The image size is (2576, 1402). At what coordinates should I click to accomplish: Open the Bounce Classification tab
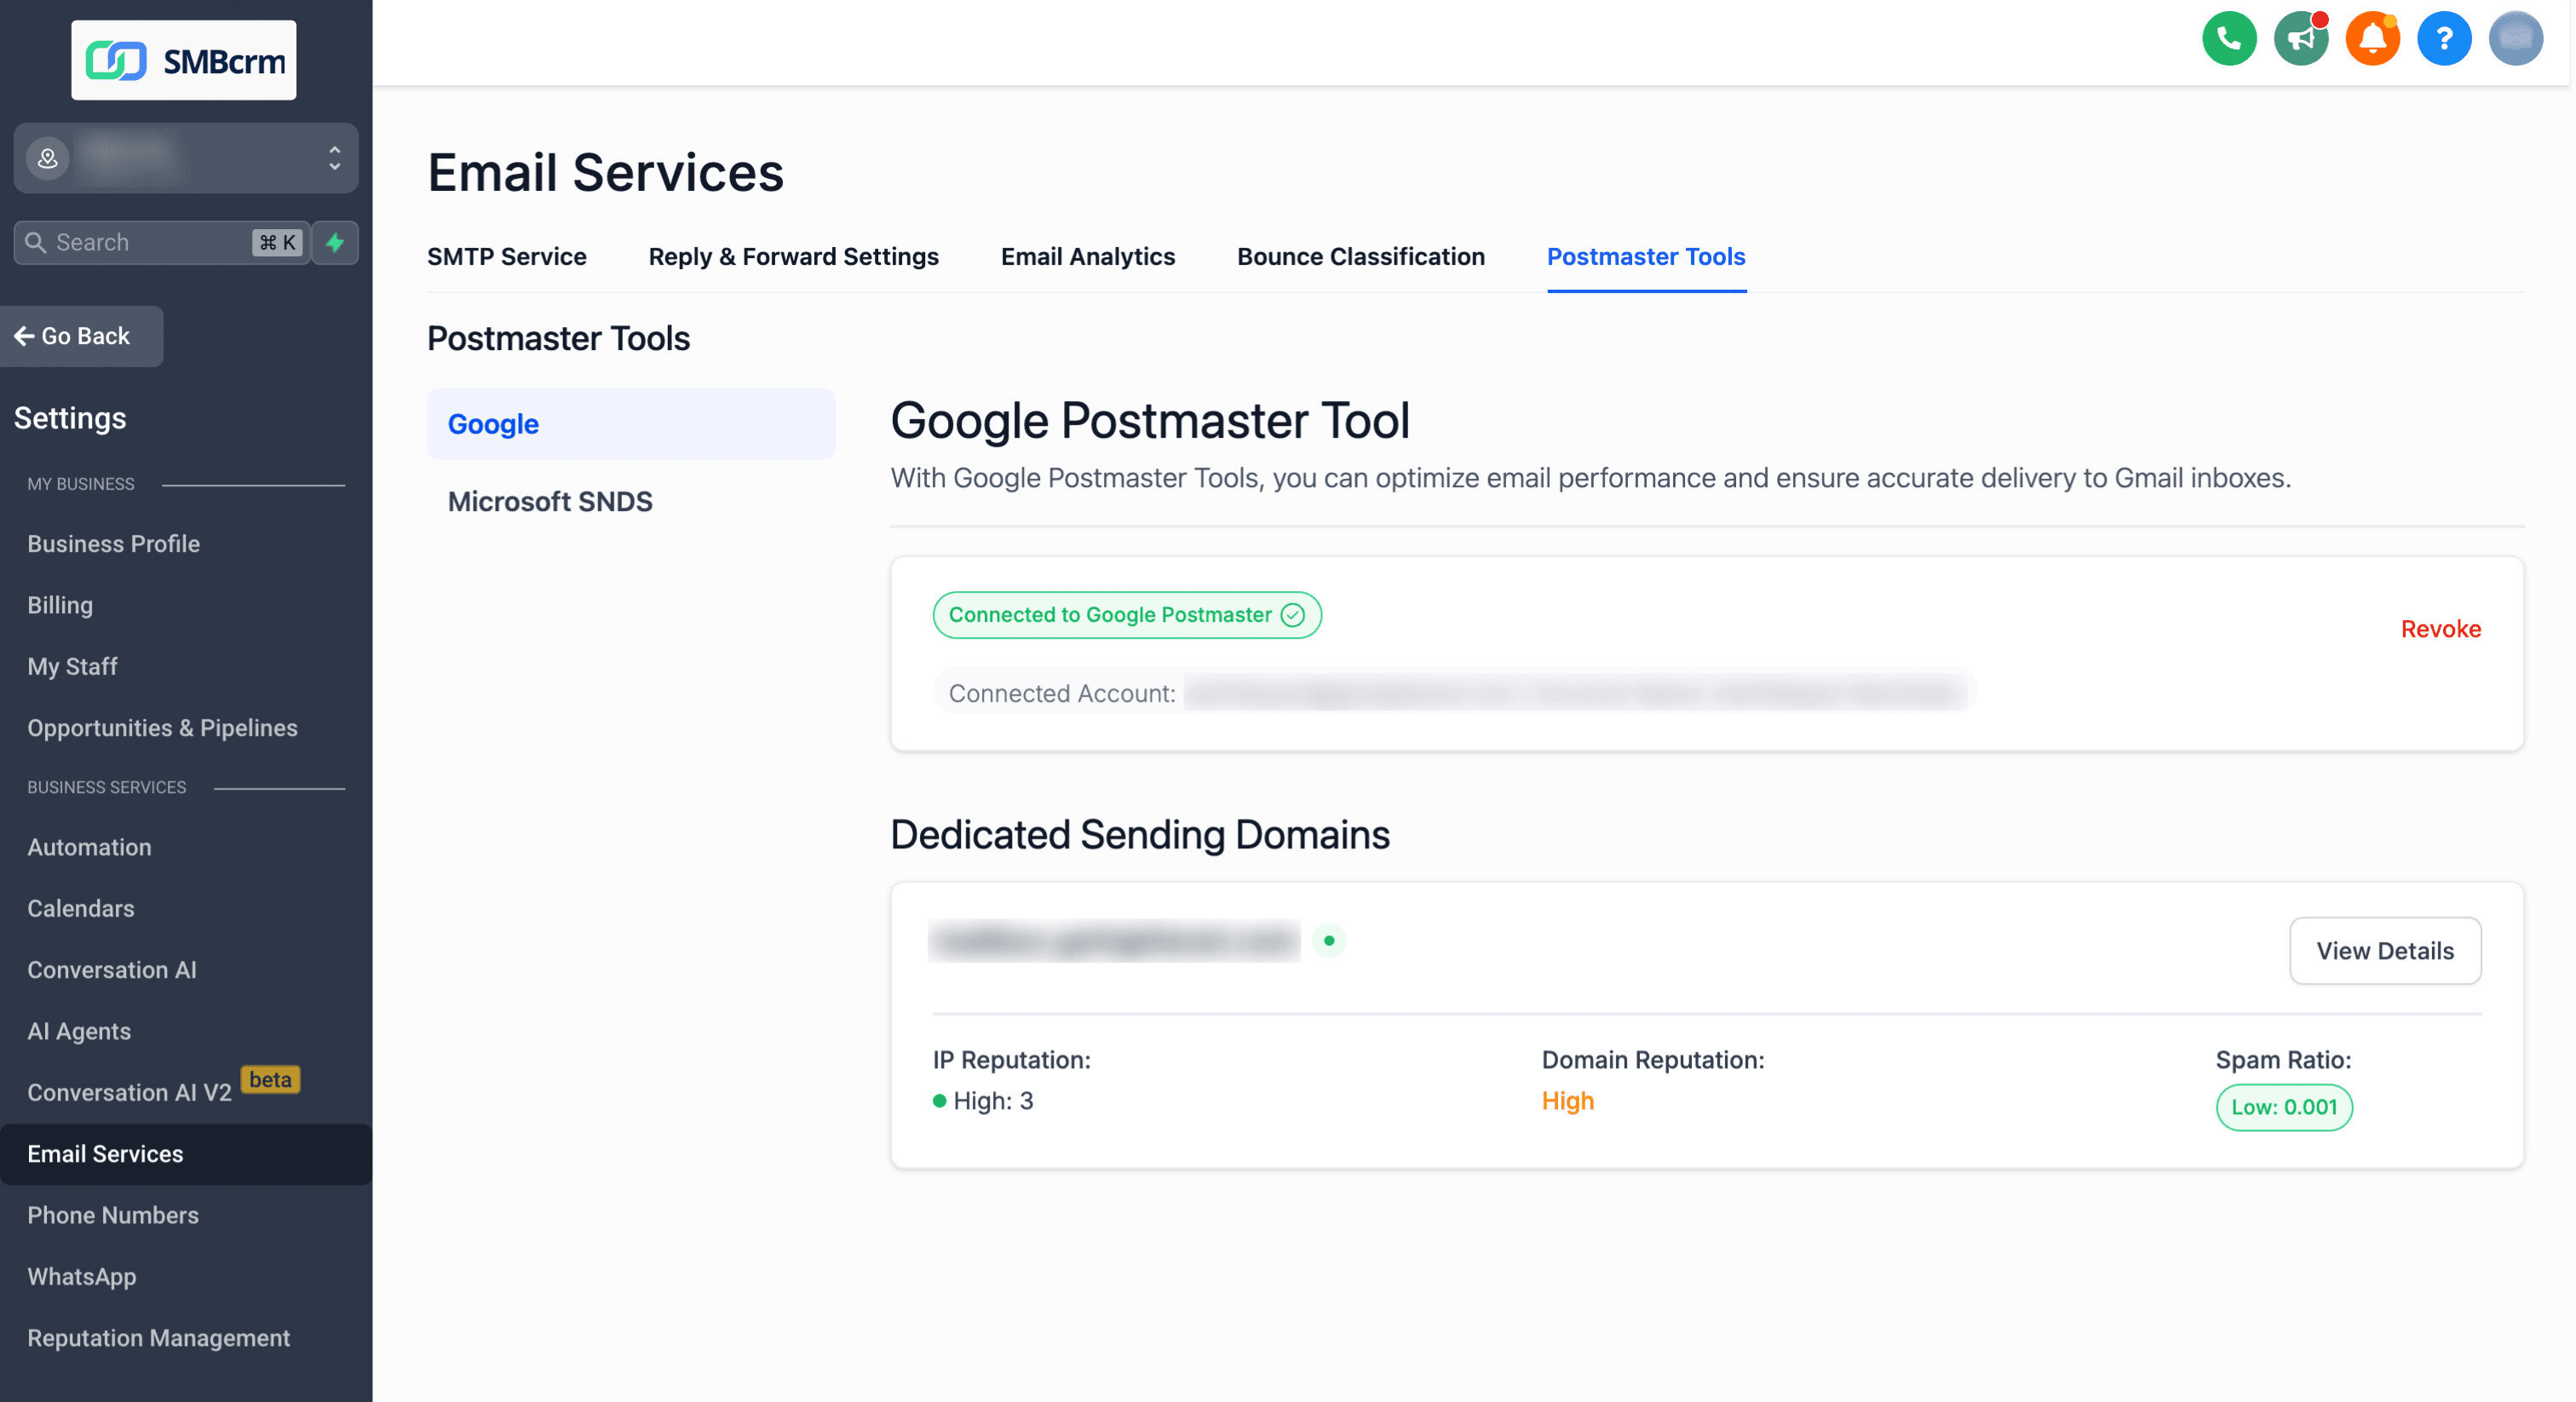pyautogui.click(x=1361, y=257)
